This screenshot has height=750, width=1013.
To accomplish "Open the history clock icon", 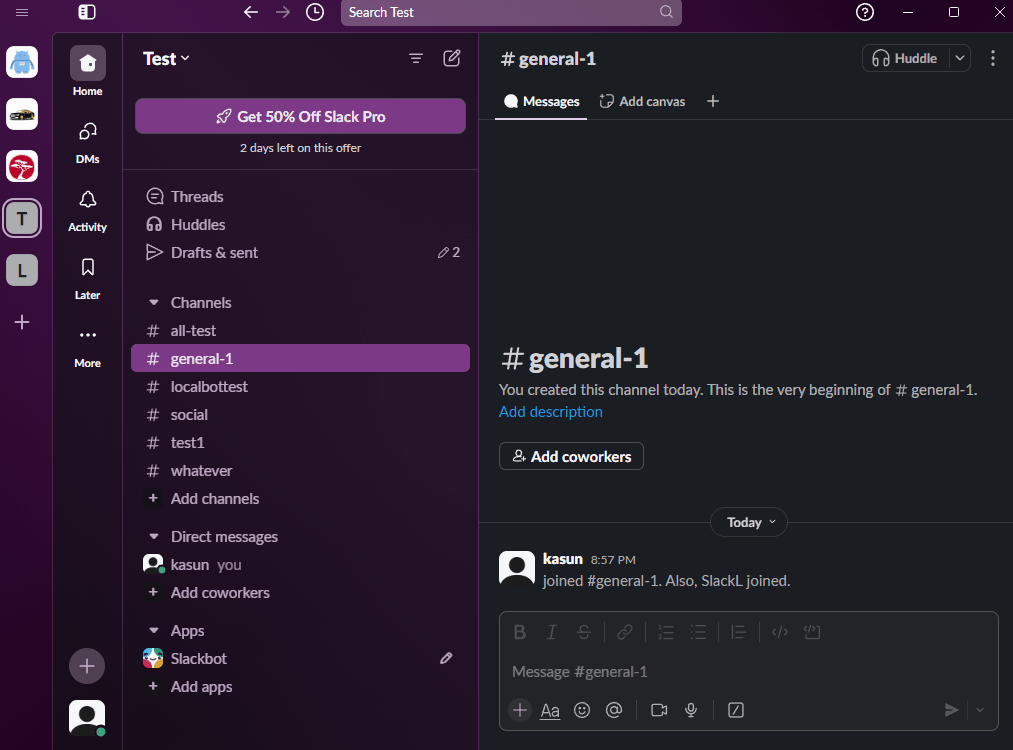I will tap(315, 12).
